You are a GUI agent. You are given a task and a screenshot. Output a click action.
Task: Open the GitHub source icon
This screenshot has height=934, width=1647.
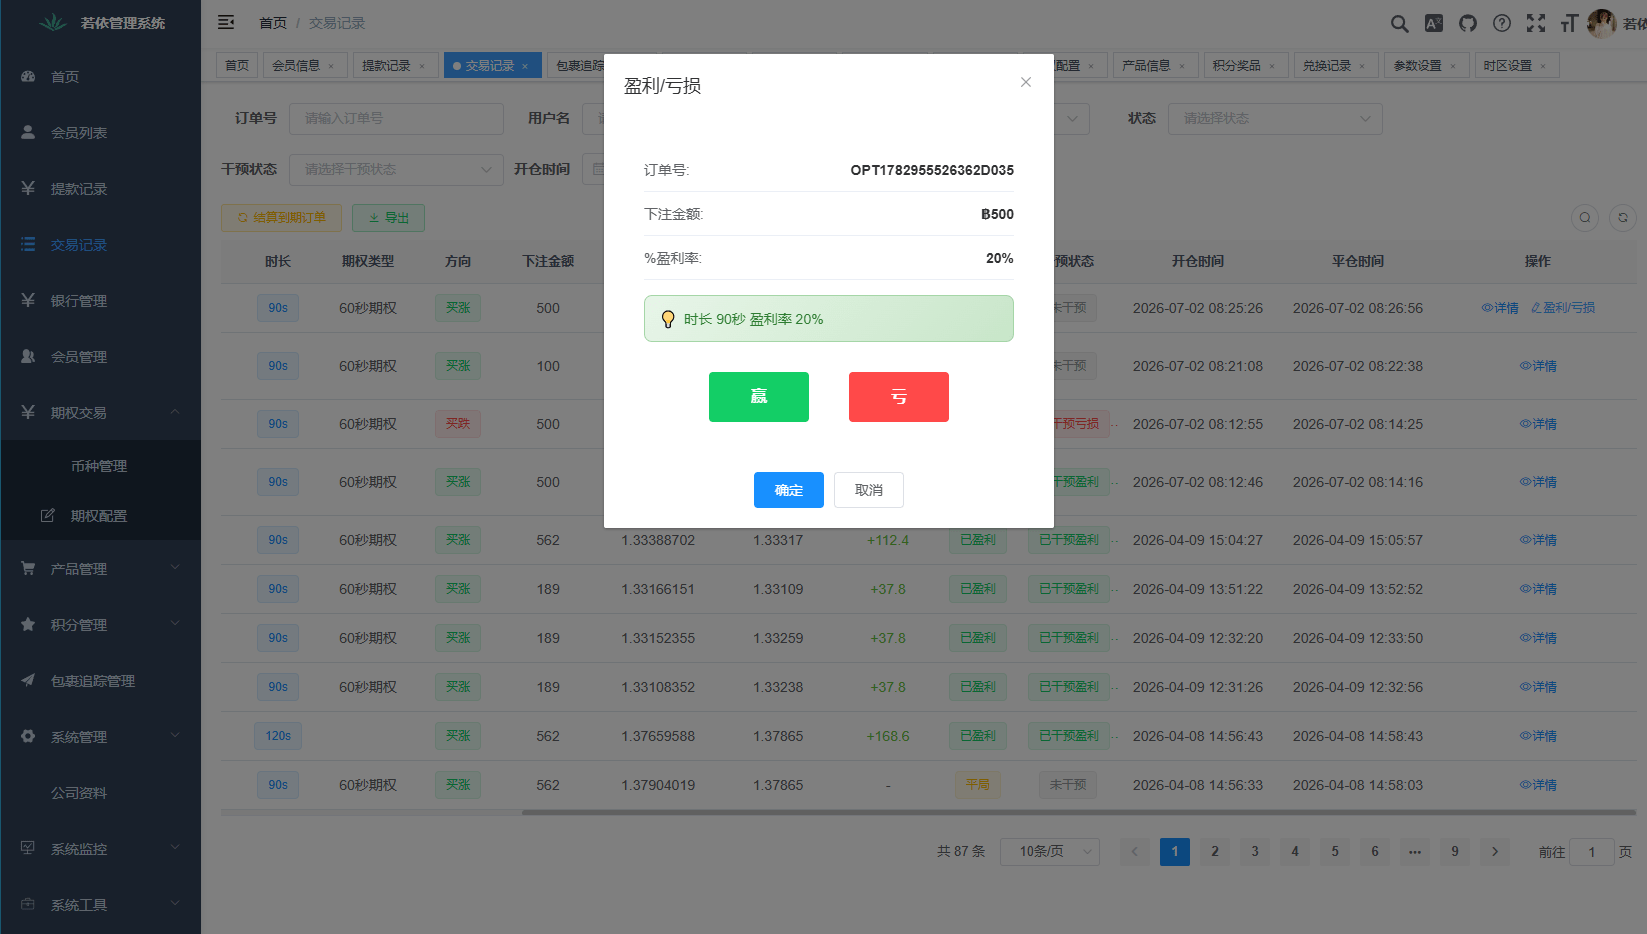1467,23
